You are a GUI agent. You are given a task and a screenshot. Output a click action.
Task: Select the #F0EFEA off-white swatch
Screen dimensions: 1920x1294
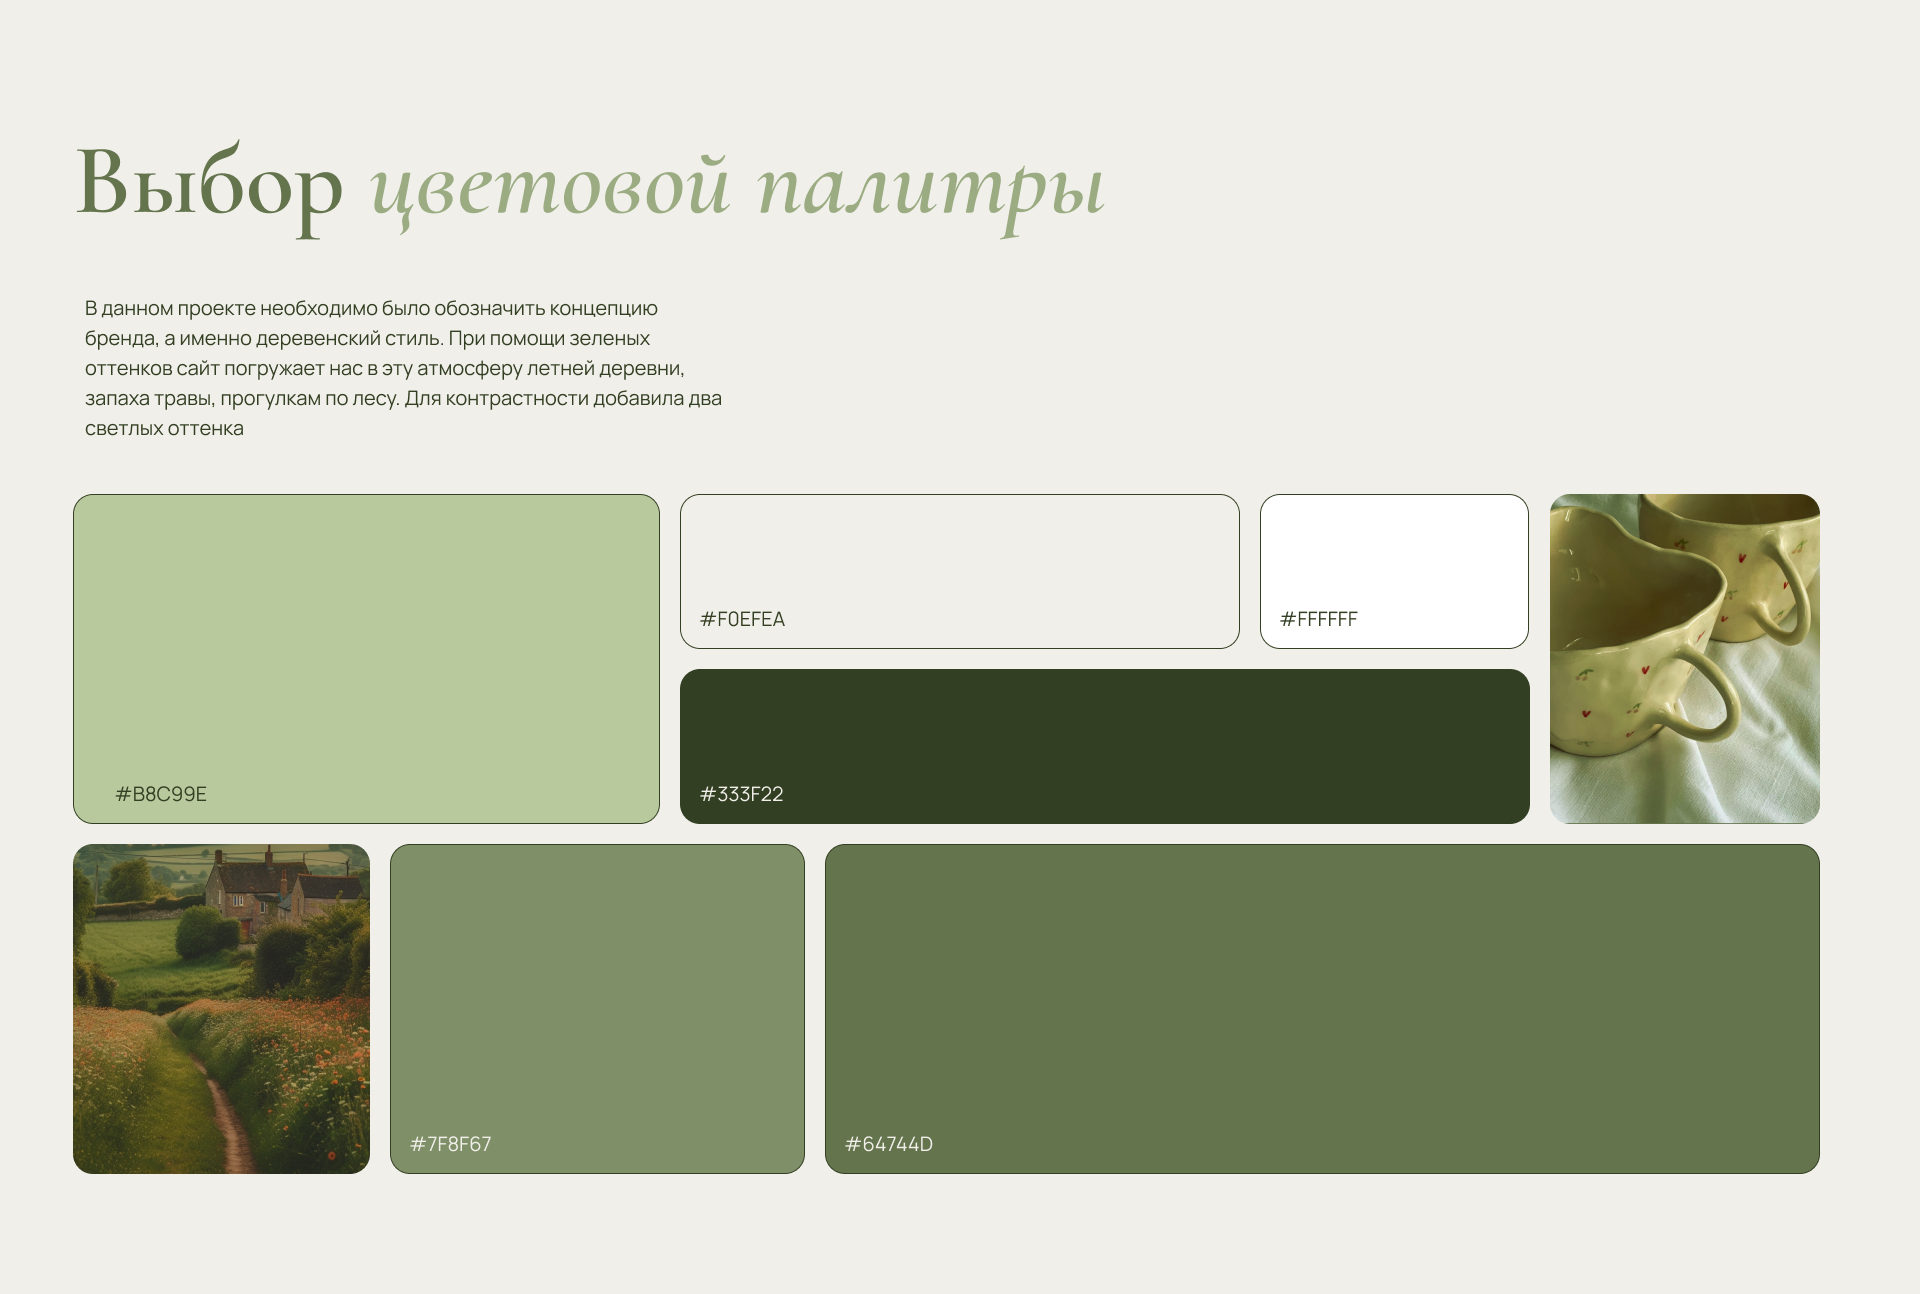click(959, 560)
